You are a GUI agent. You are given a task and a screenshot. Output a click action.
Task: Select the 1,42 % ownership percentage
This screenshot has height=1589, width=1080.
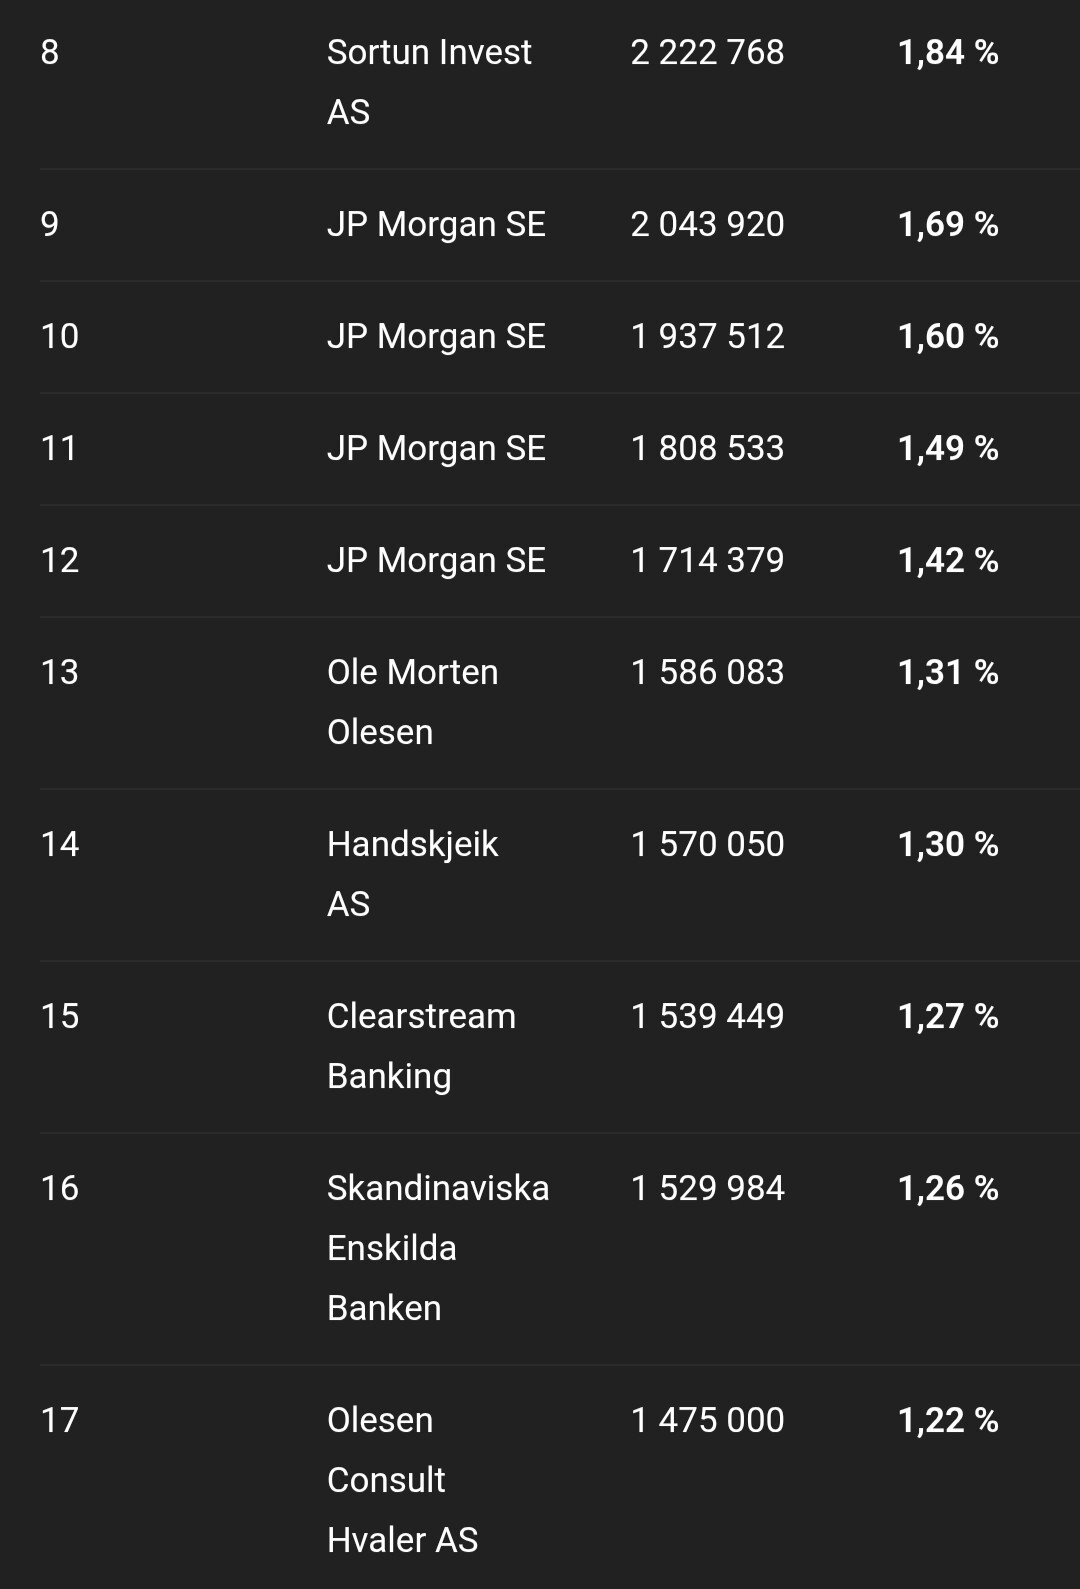[x=947, y=560]
